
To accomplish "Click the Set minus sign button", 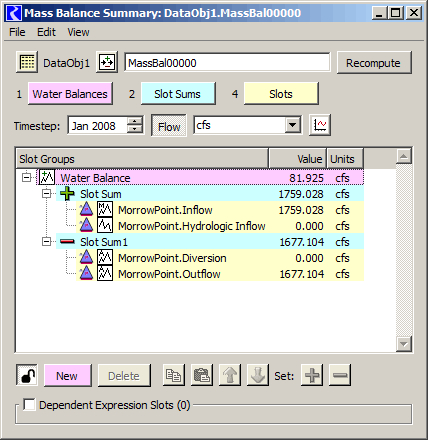I will (340, 375).
